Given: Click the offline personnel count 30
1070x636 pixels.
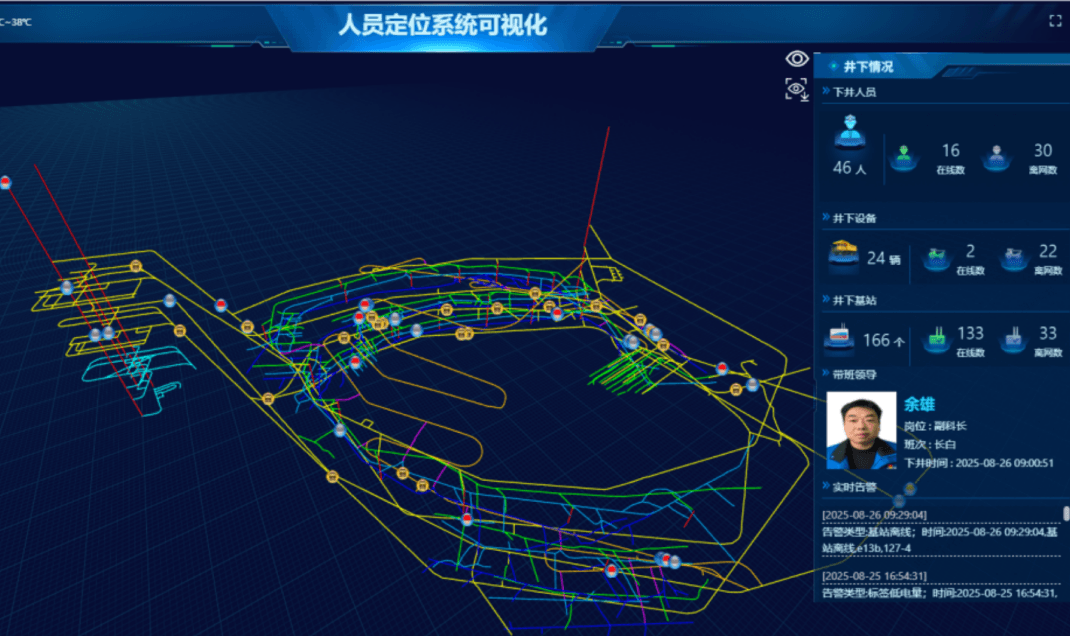Looking at the screenshot, I should coord(1043,150).
